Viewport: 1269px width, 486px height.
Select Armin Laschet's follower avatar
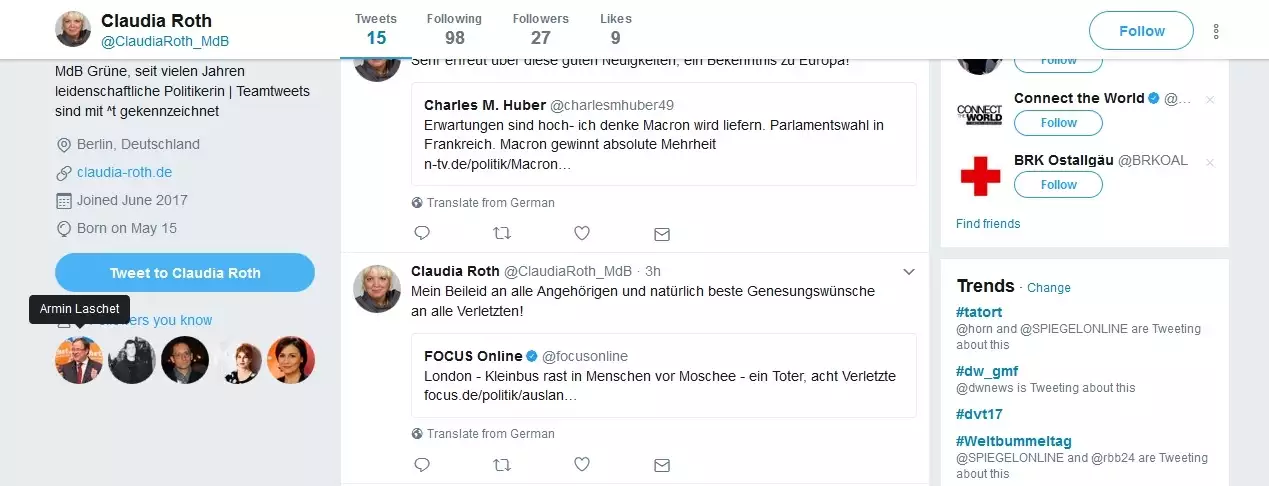(x=79, y=360)
